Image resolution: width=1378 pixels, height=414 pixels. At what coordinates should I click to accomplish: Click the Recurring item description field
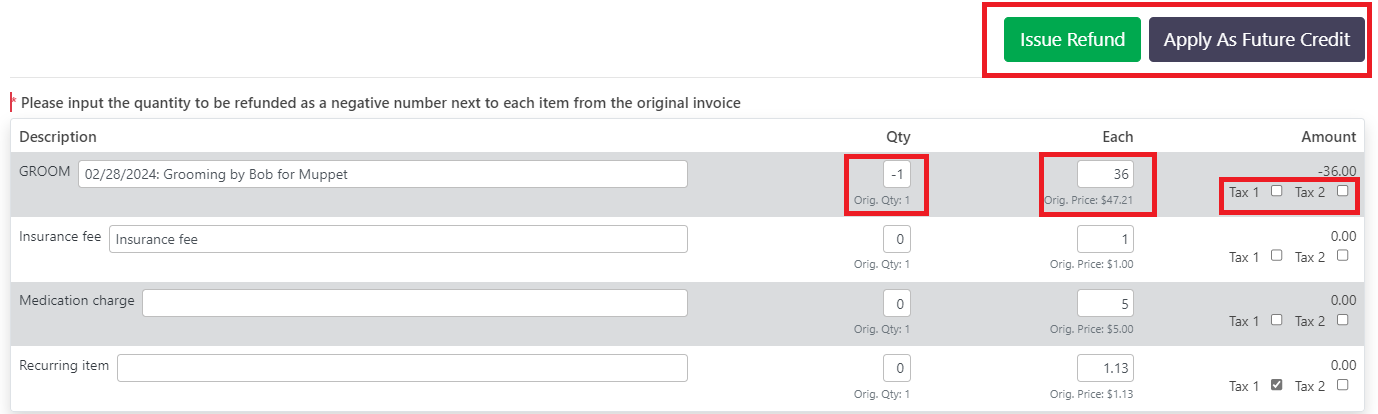pyautogui.click(x=402, y=368)
